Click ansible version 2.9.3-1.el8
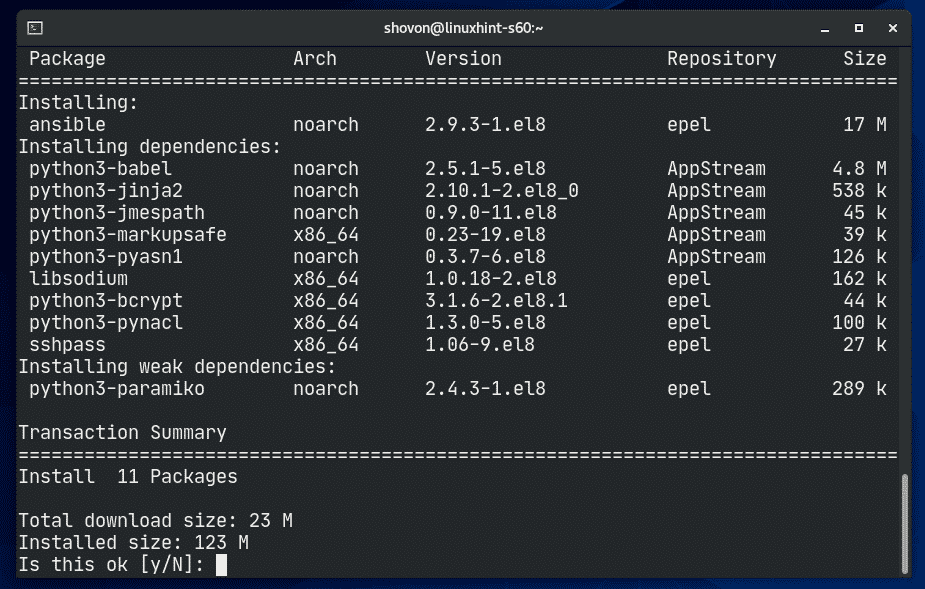 click(x=486, y=125)
